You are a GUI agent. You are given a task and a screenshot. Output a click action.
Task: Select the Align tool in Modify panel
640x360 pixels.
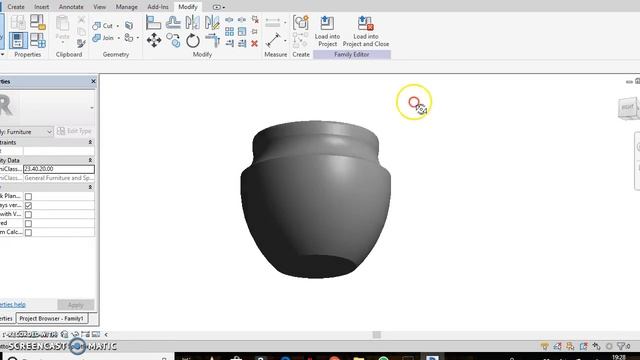[x=153, y=22]
